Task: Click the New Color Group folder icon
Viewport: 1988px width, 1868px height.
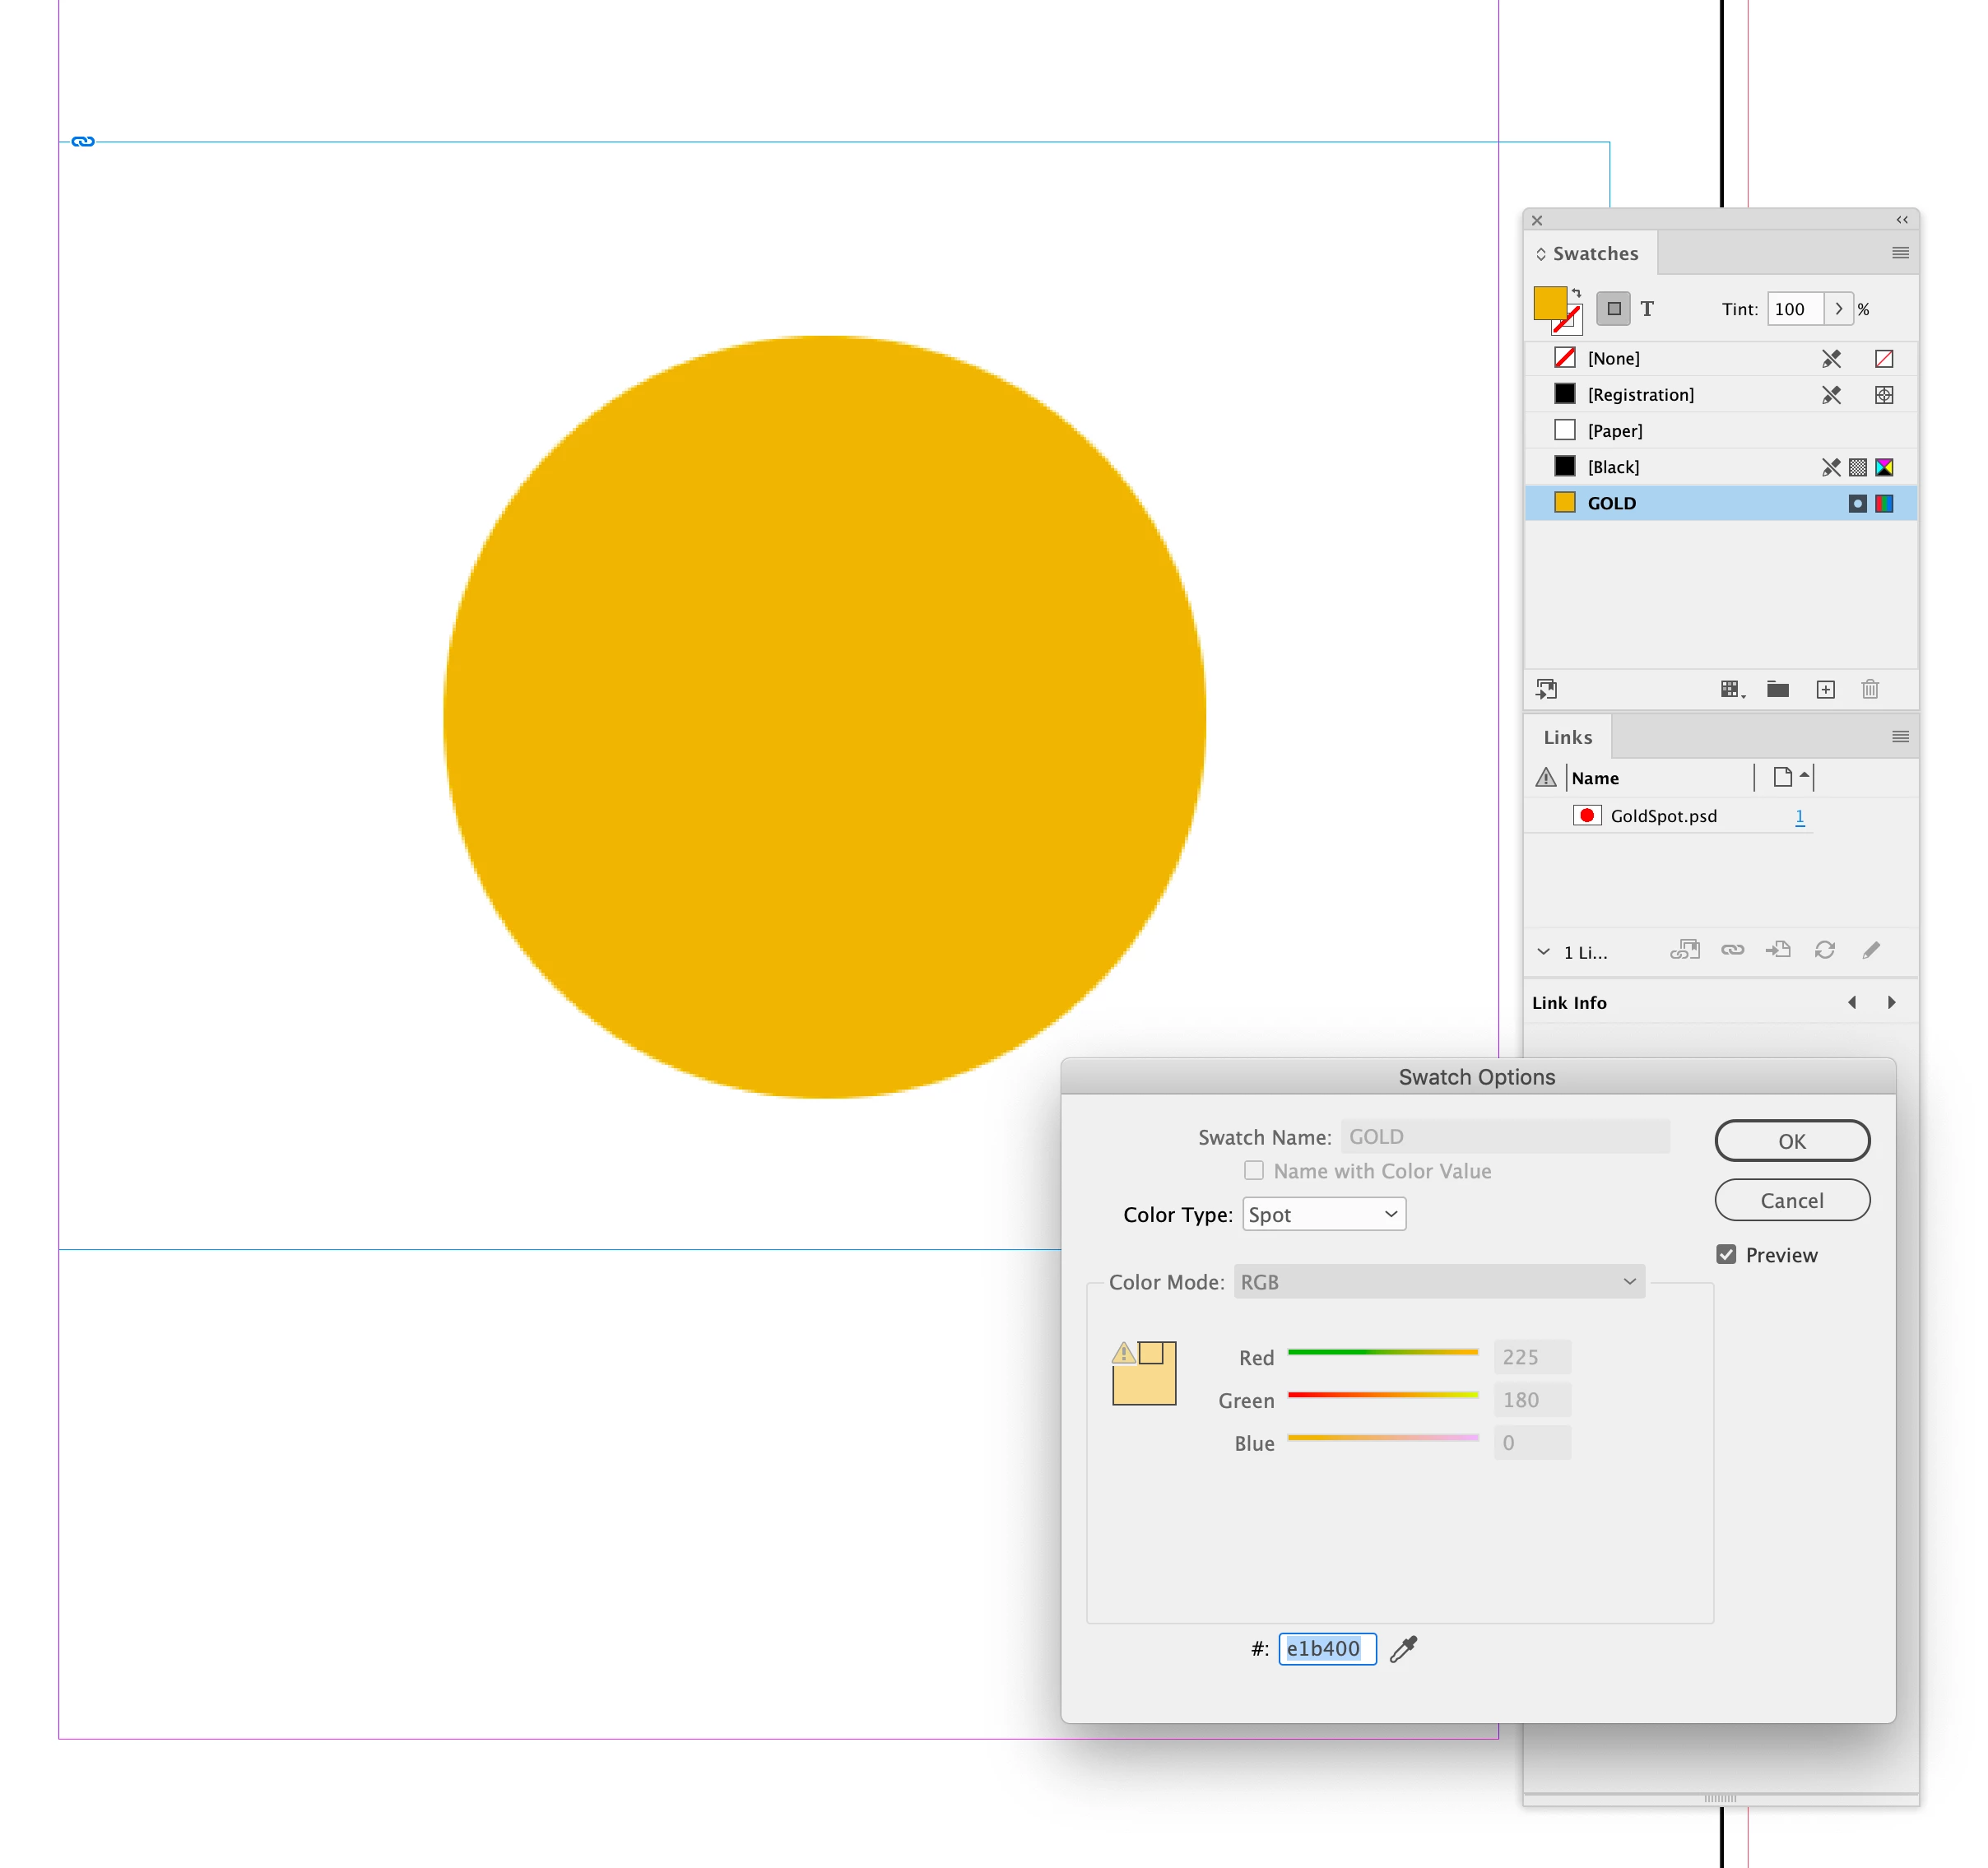Action: tap(1777, 690)
